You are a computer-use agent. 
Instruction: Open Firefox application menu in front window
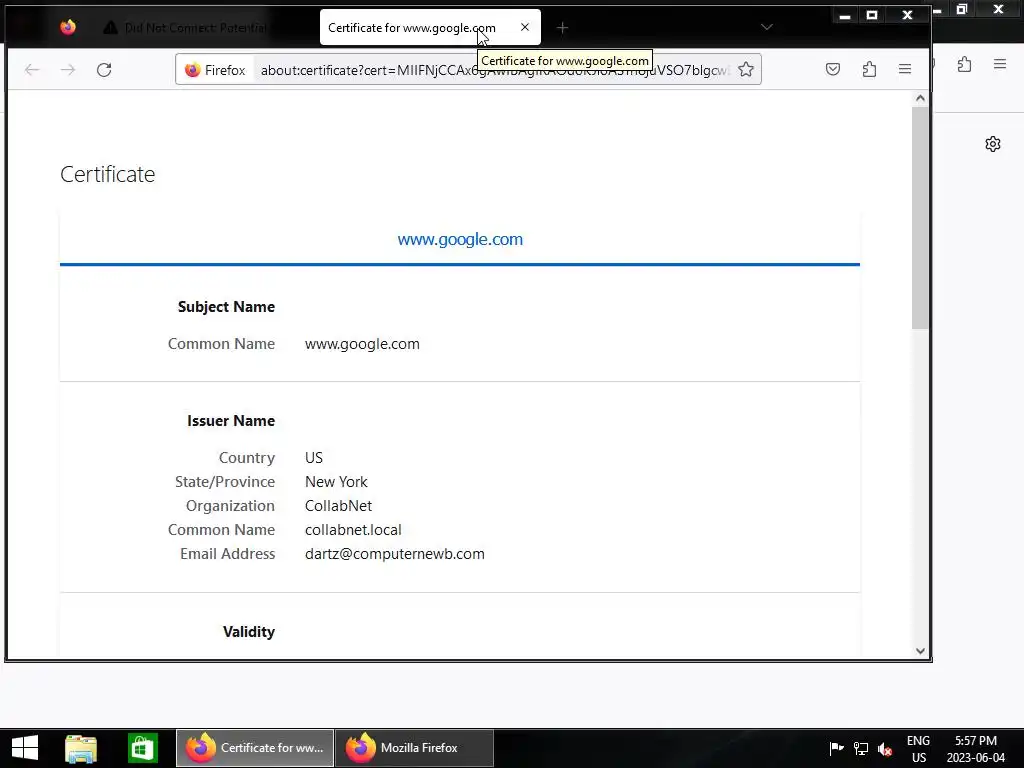click(904, 69)
